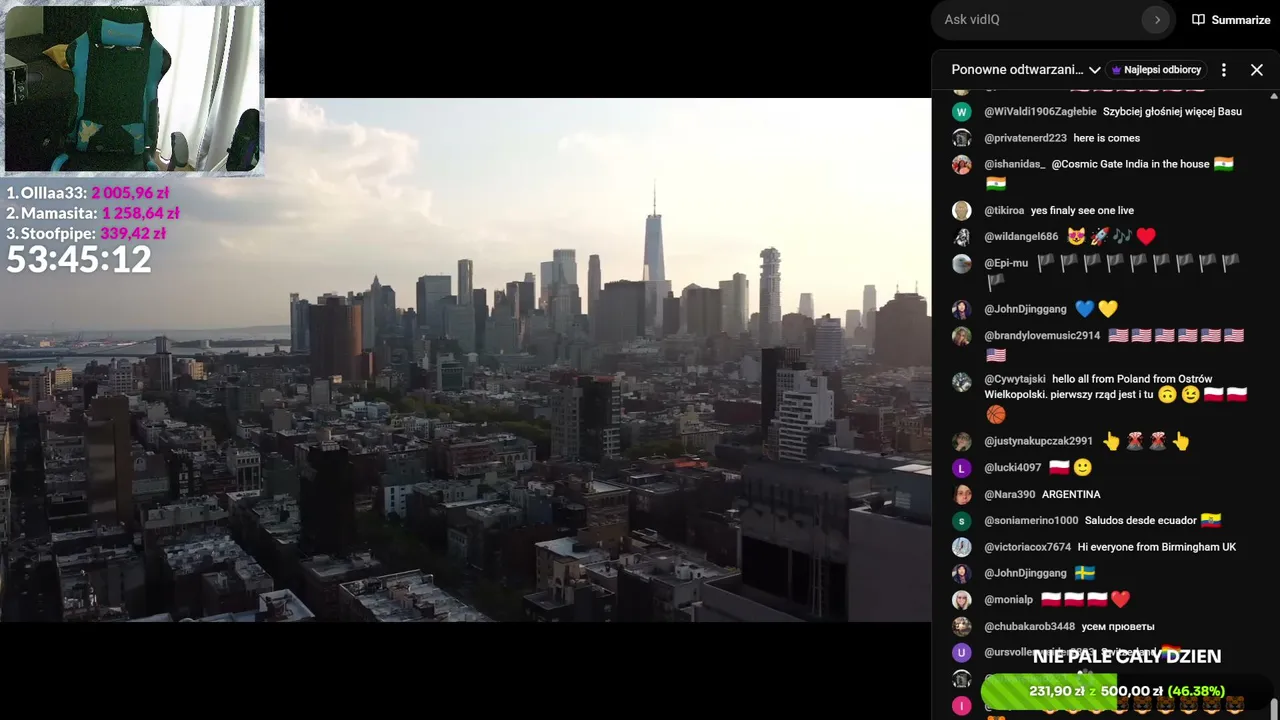Open @Cywytajski username link
This screenshot has width=1280, height=720.
click(x=1015, y=379)
